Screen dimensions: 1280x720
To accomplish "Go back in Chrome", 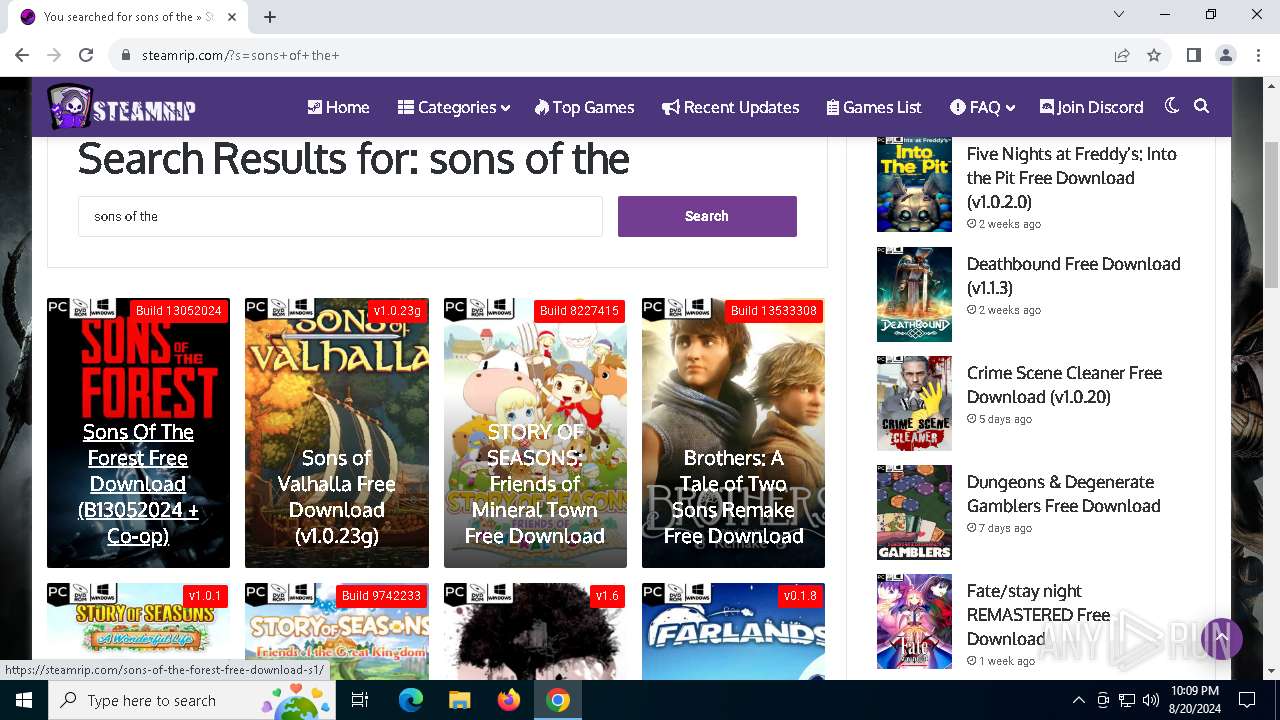I will [22, 55].
